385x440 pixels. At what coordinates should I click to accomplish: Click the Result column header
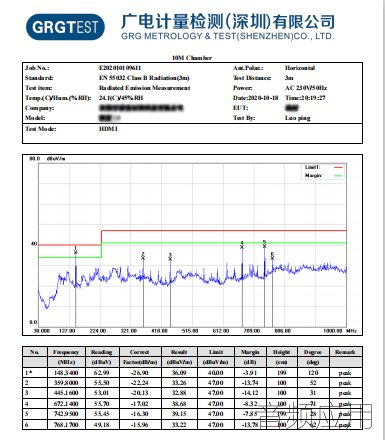click(x=179, y=352)
